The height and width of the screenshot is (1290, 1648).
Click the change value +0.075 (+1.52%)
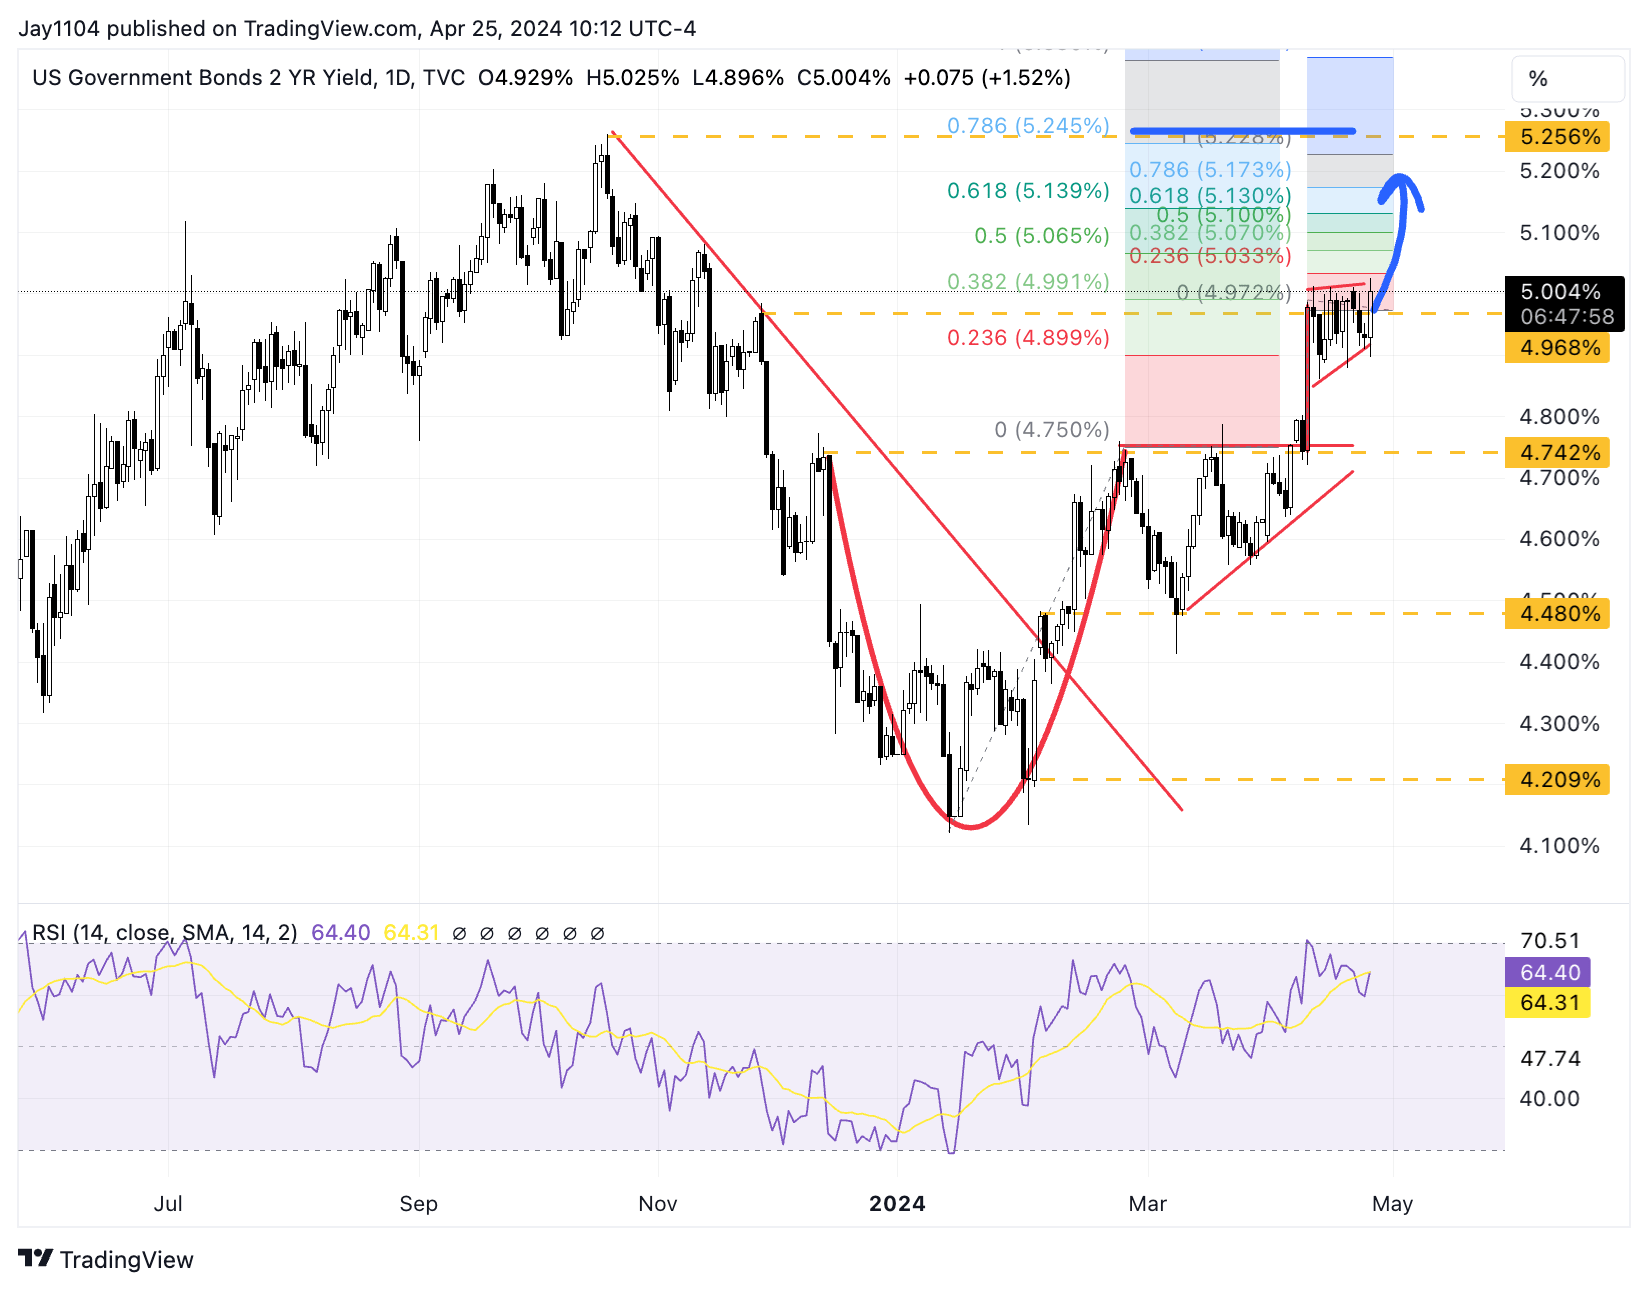coord(987,78)
